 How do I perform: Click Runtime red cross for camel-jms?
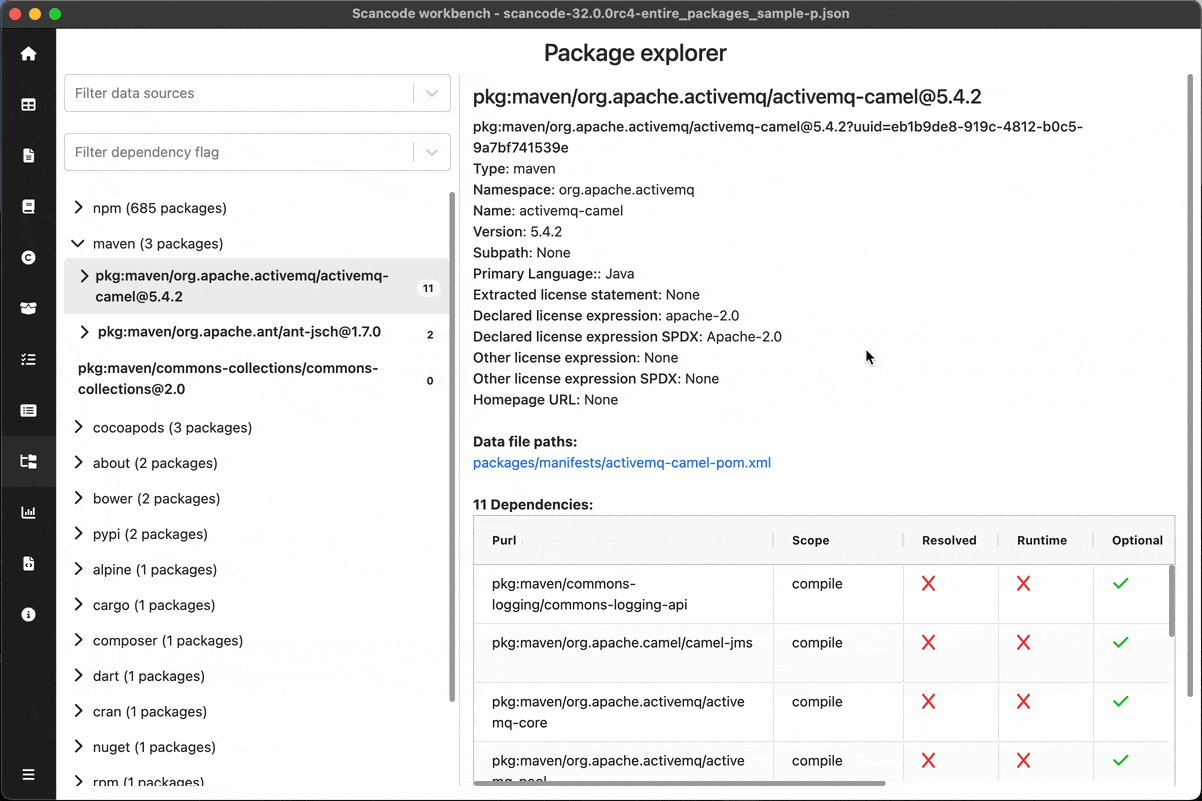pyautogui.click(x=1023, y=642)
